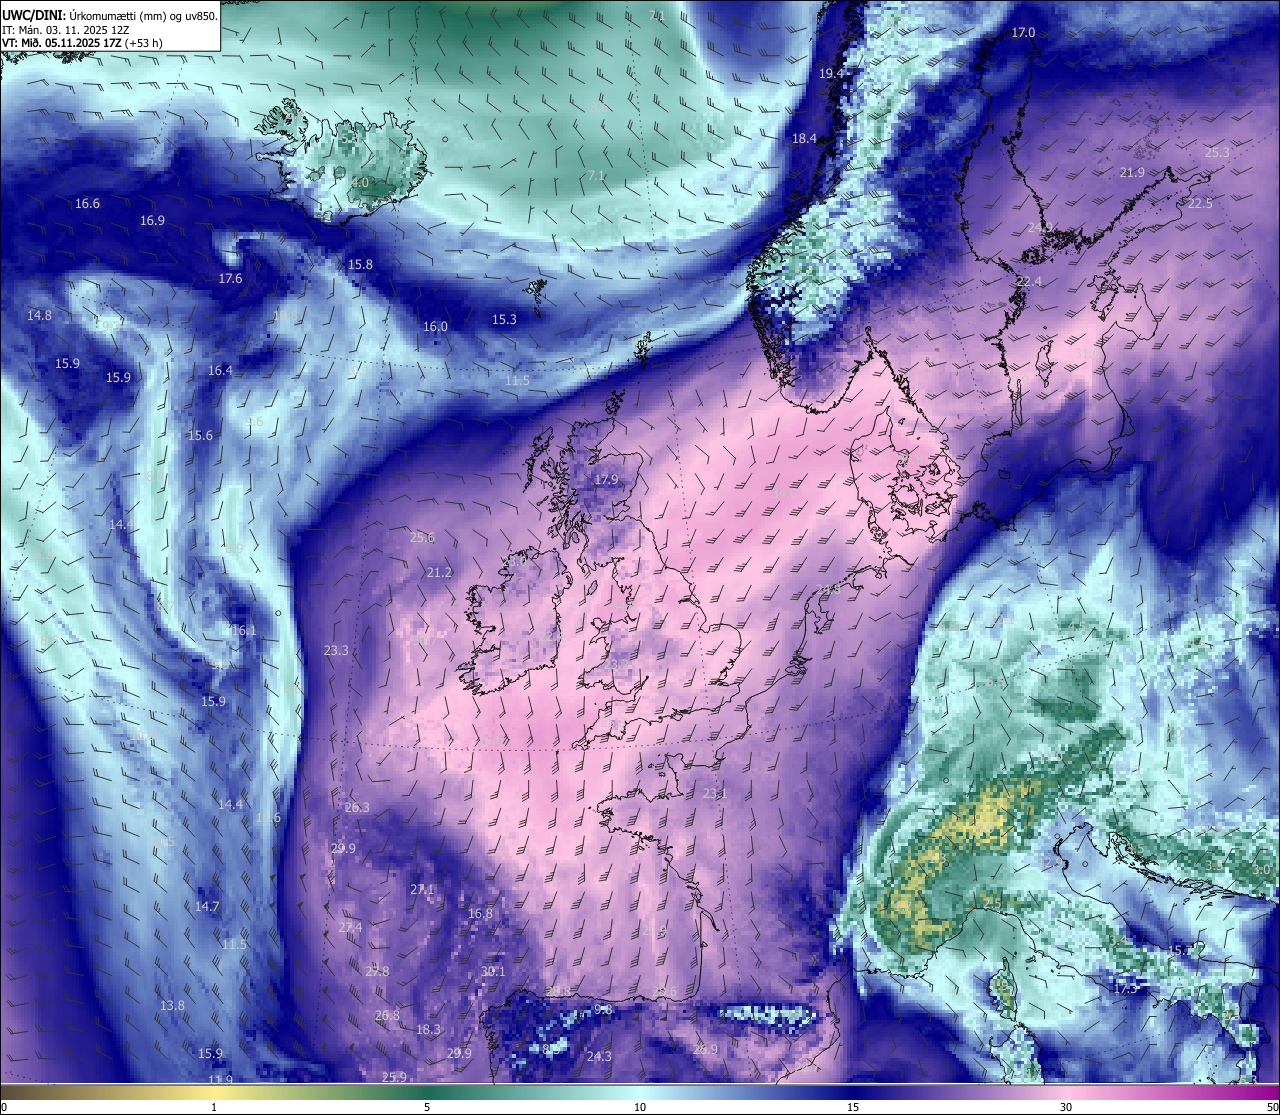Click the 19.4 value label
The image size is (1280, 1115).
pyautogui.click(x=832, y=74)
